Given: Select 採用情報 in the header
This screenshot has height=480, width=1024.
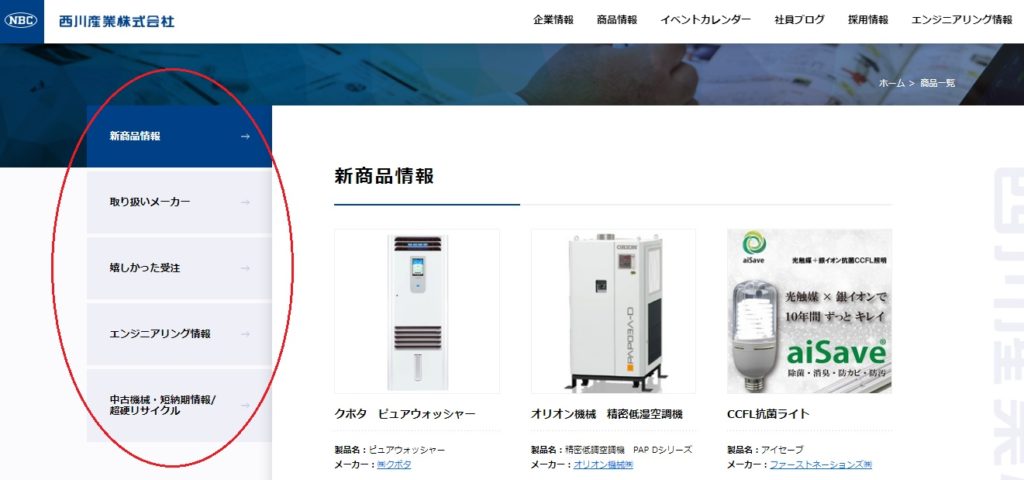Looking at the screenshot, I should click(868, 20).
